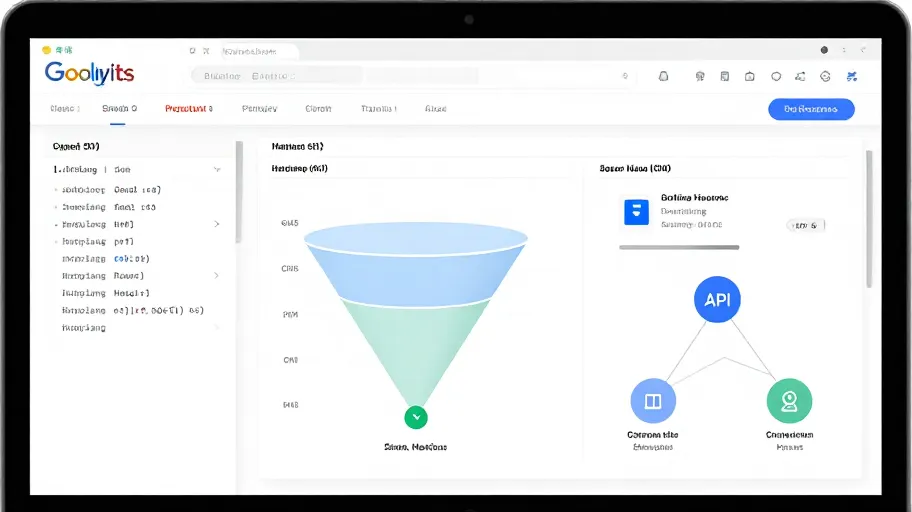The width and height of the screenshot is (912, 512).
Task: Select the longest row containing red characters
Action: click(x=137, y=310)
